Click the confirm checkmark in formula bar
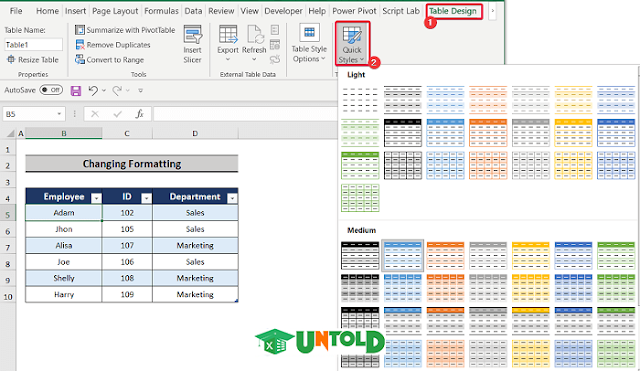Screen dimensions: 640x371 tap(118, 114)
